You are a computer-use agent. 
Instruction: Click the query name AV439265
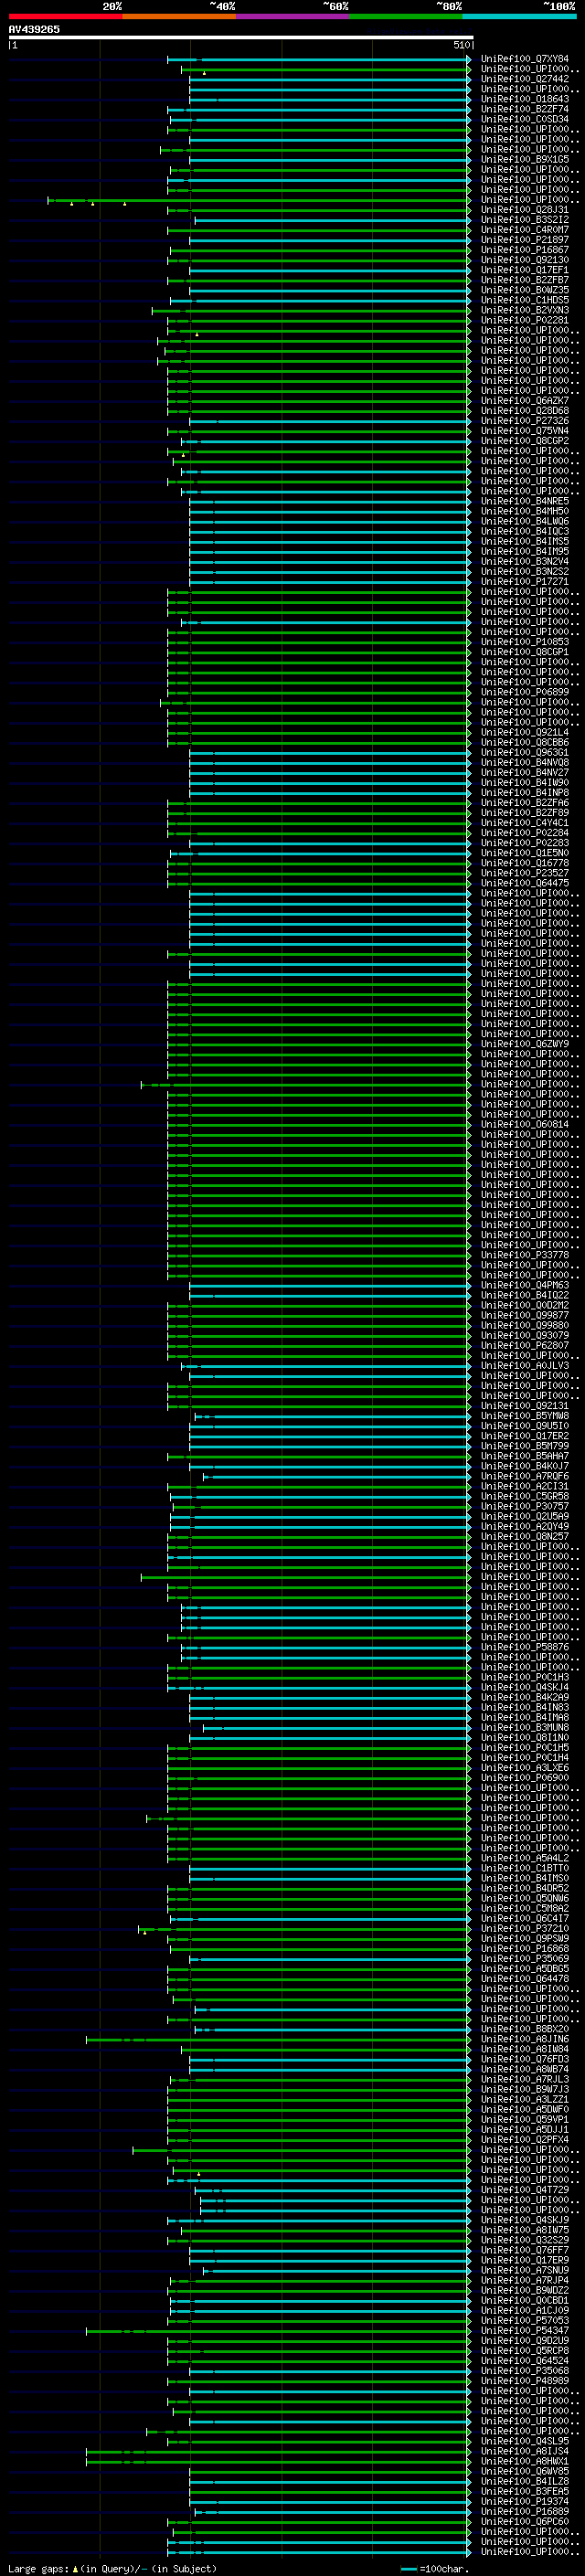pos(34,29)
